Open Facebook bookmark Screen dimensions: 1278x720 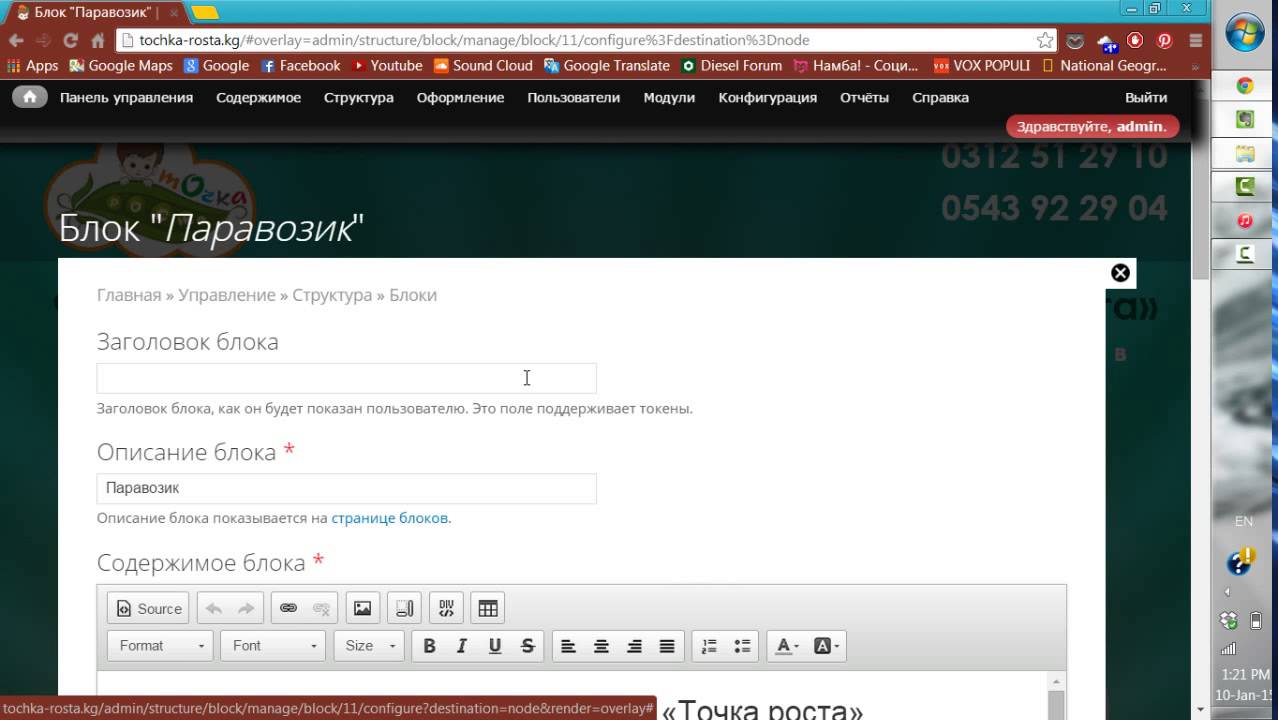tap(301, 65)
